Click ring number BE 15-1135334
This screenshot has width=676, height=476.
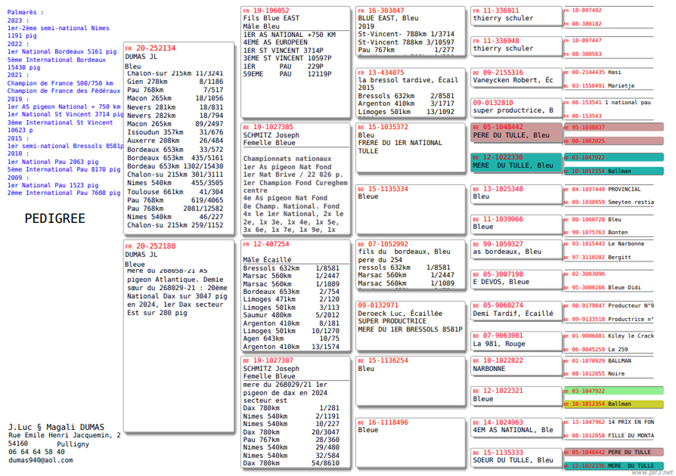point(383,189)
